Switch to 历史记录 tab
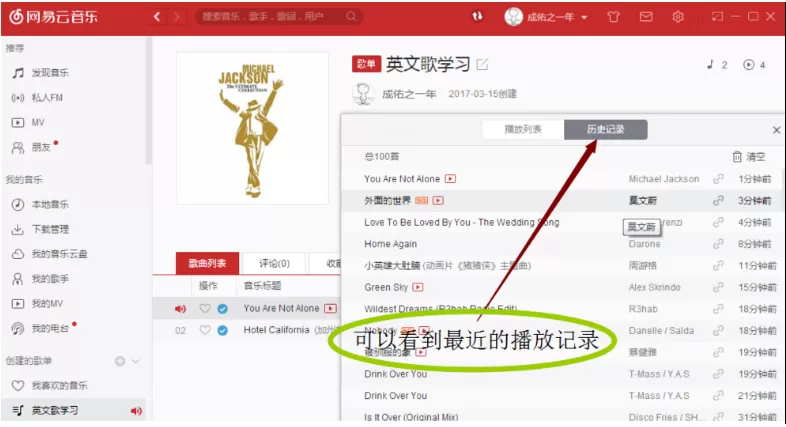786x427 pixels. pos(606,129)
